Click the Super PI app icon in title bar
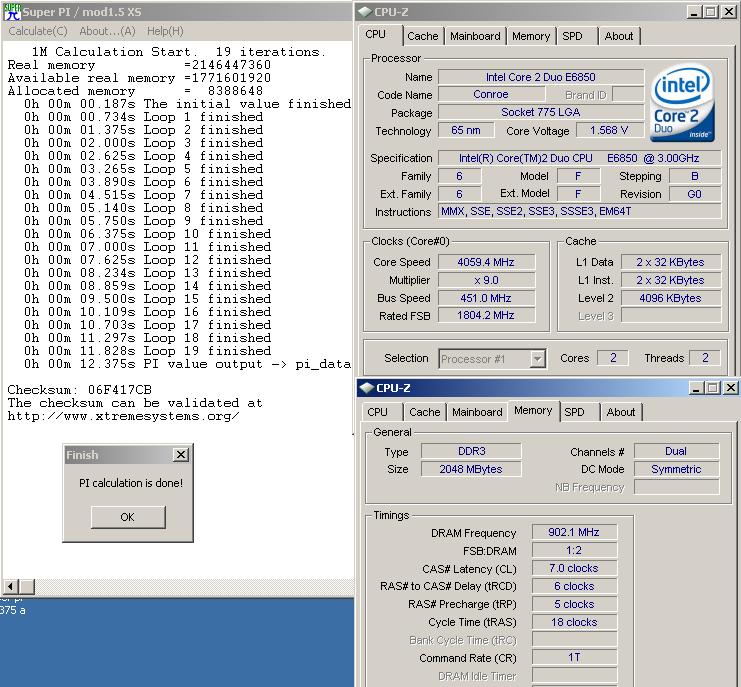 pos(13,12)
